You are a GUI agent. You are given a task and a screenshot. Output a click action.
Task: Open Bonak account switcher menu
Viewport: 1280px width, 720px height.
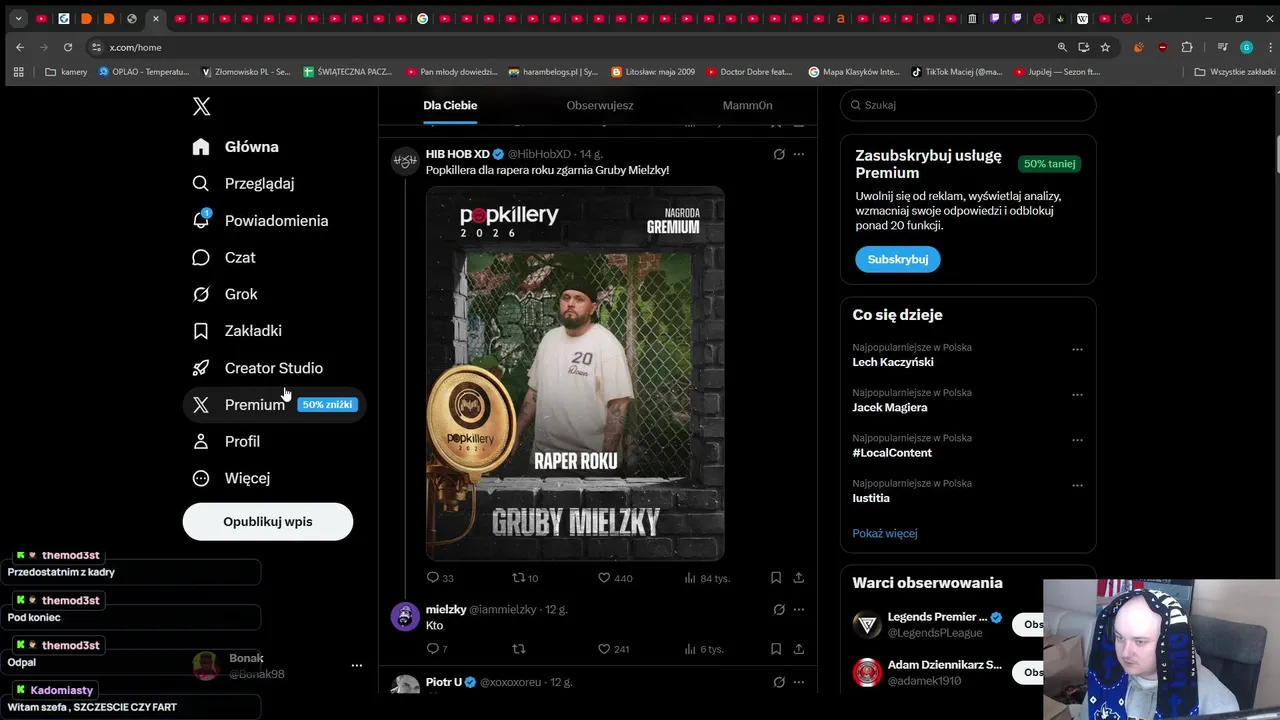[x=356, y=665]
